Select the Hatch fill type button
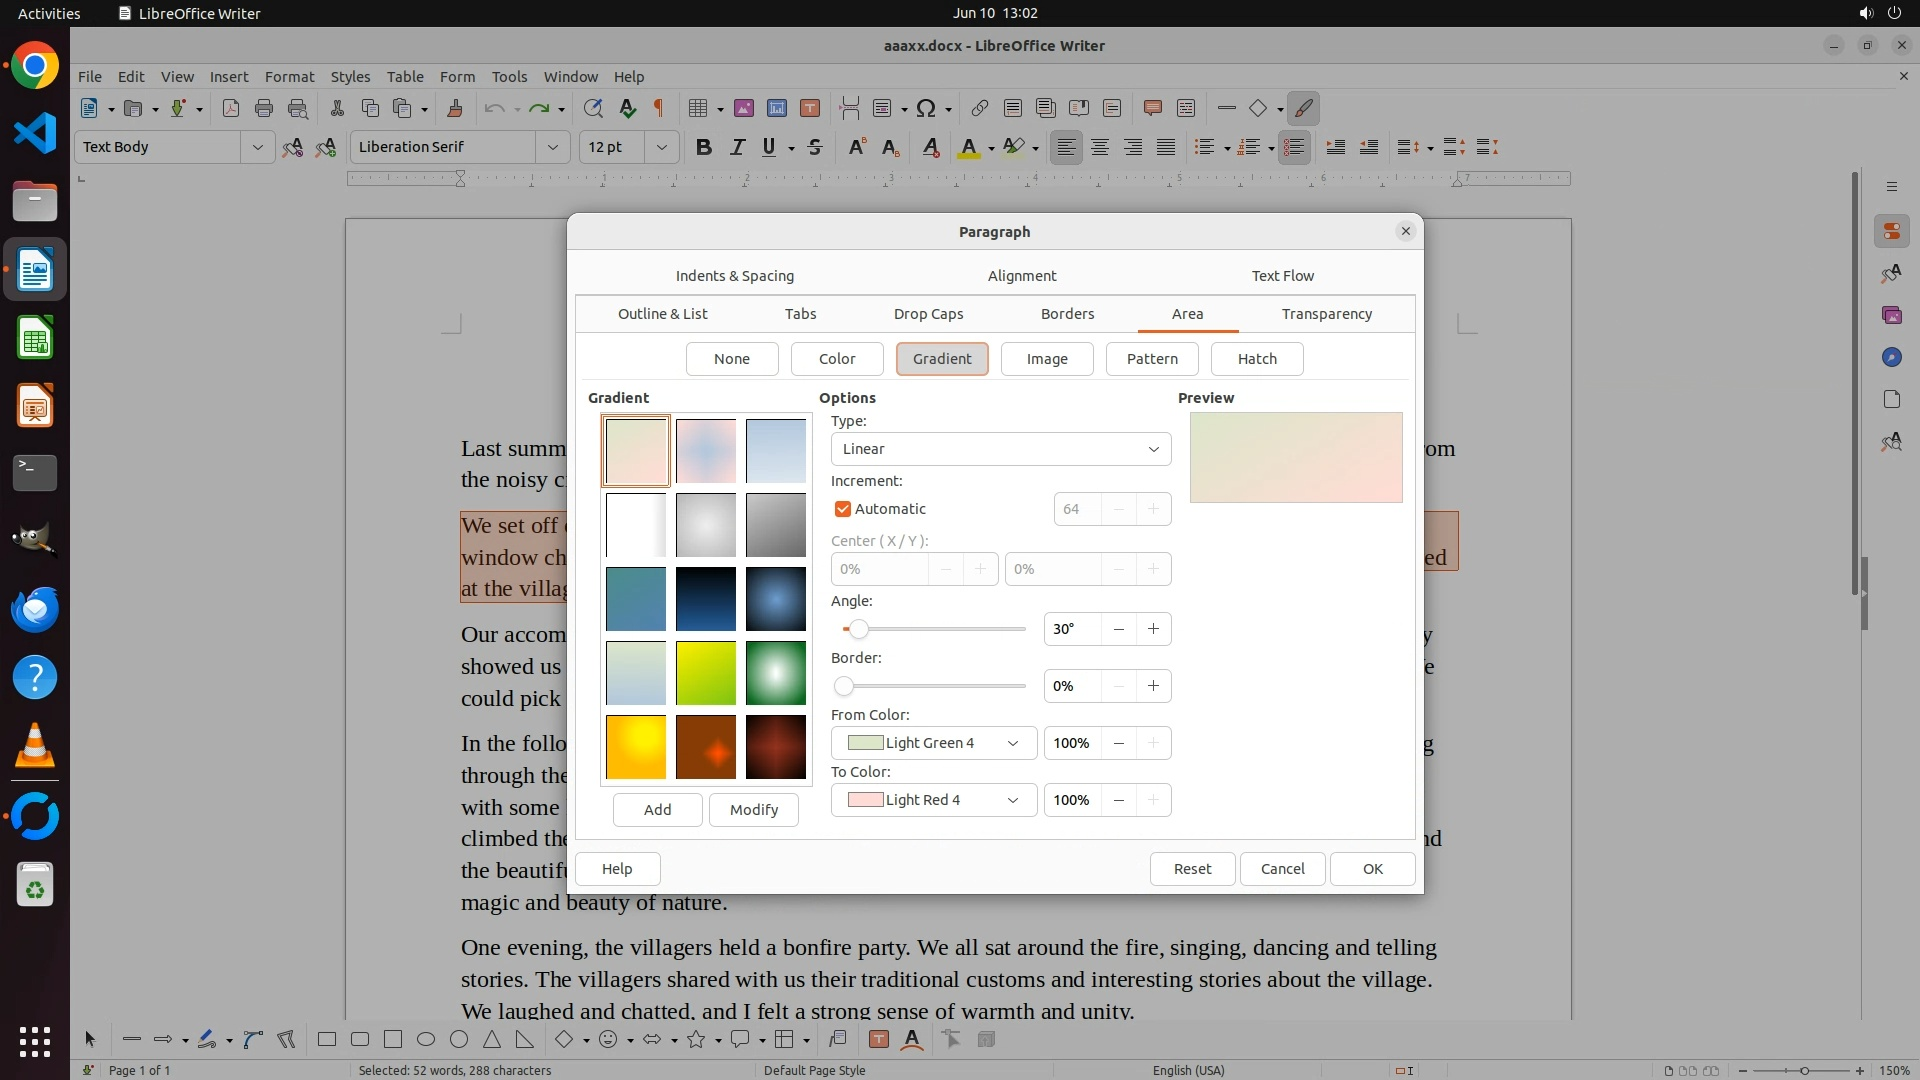The width and height of the screenshot is (1920, 1080). [1257, 359]
